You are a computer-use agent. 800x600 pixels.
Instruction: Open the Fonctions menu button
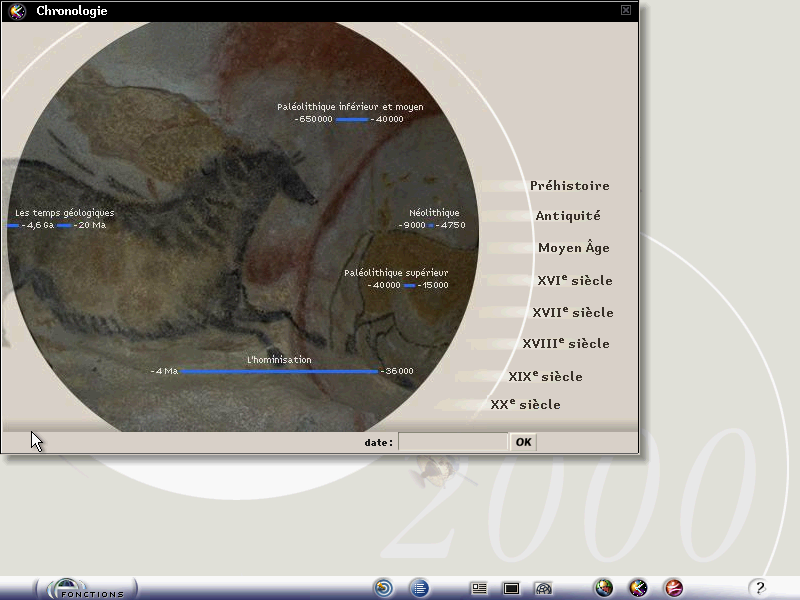[87, 589]
